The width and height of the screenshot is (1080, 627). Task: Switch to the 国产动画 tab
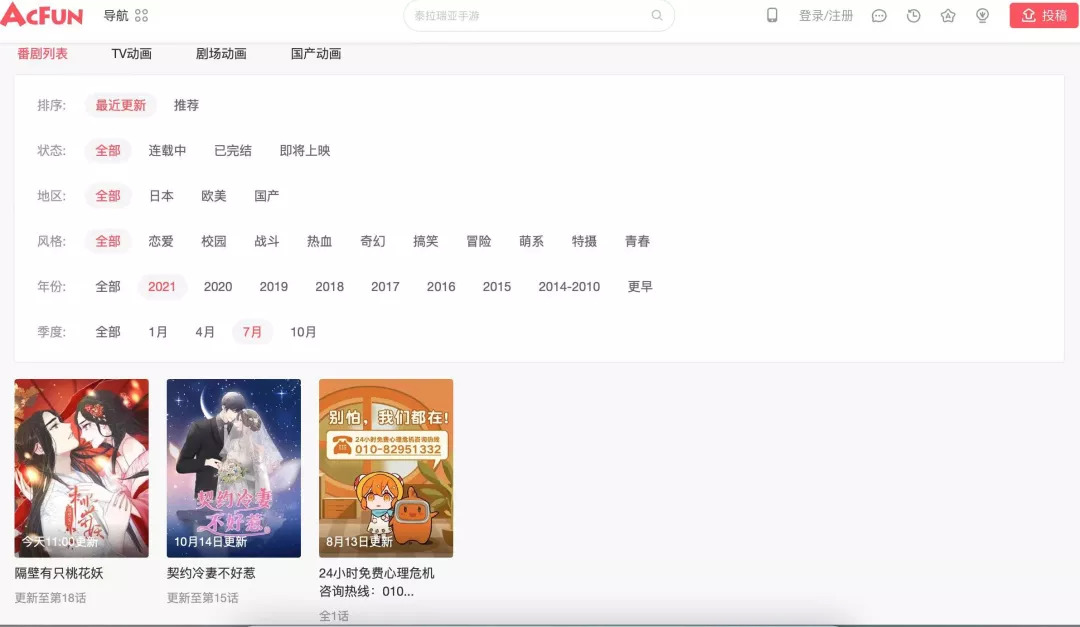coord(316,54)
